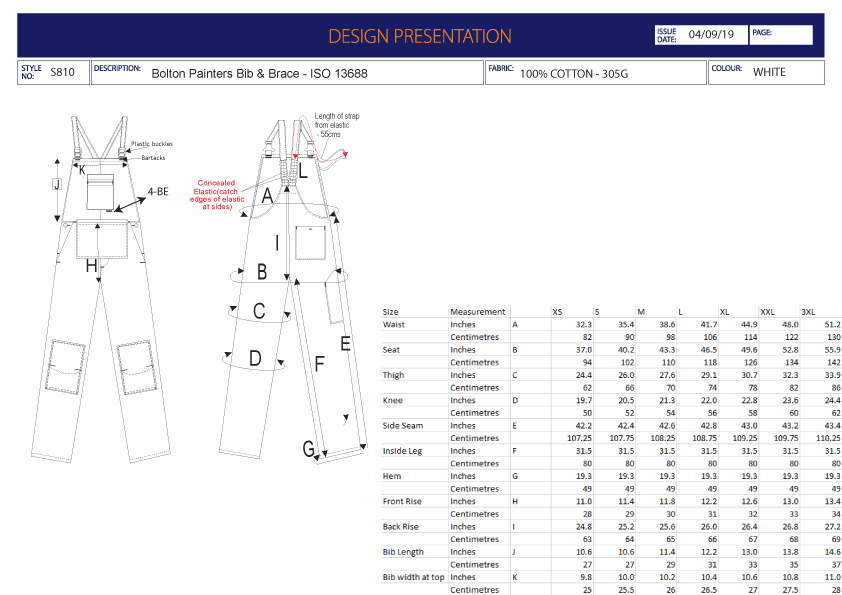
Task: Click the H code in Front Rise row
Action: tap(515, 501)
